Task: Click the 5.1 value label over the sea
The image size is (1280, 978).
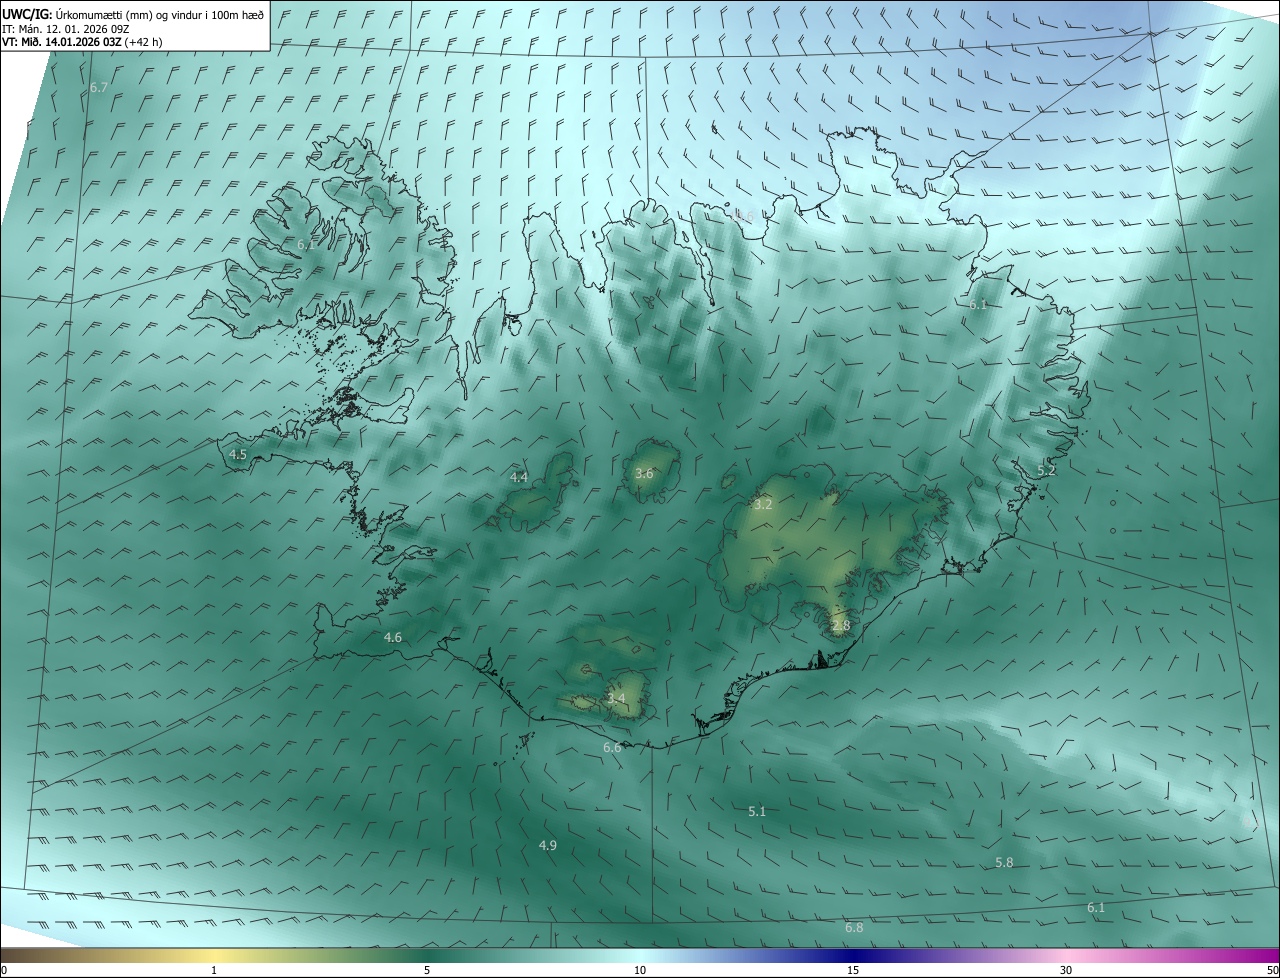Action: pyautogui.click(x=757, y=812)
